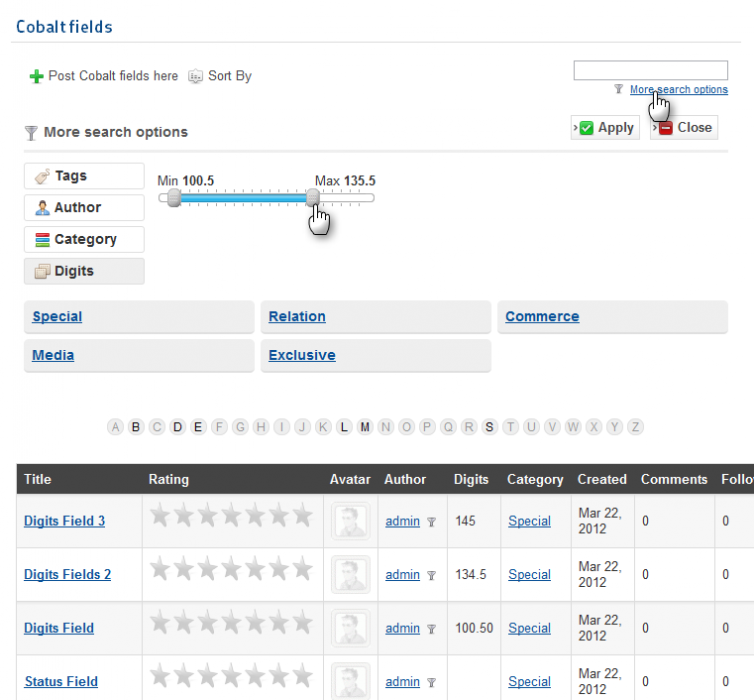Click the Sort By icon
This screenshot has width=754, height=700.
click(x=196, y=76)
